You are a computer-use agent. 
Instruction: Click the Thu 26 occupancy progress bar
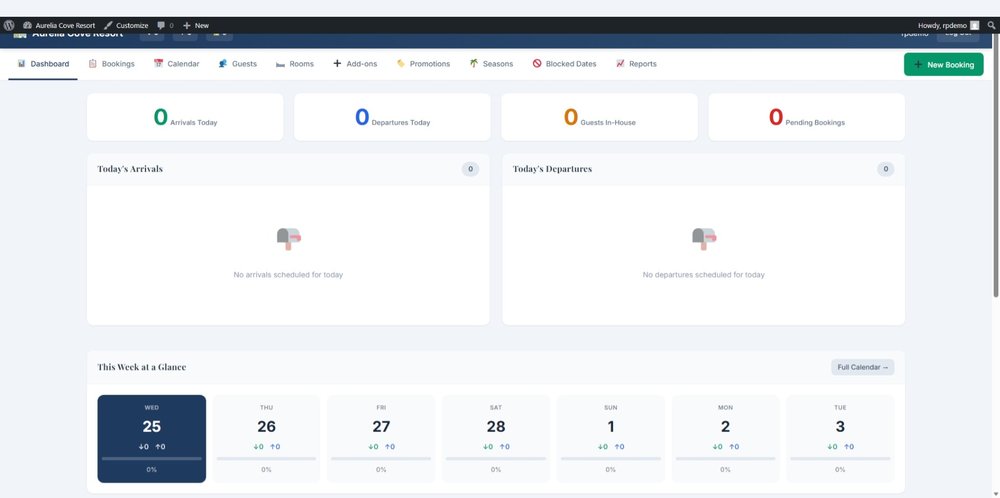coord(266,458)
